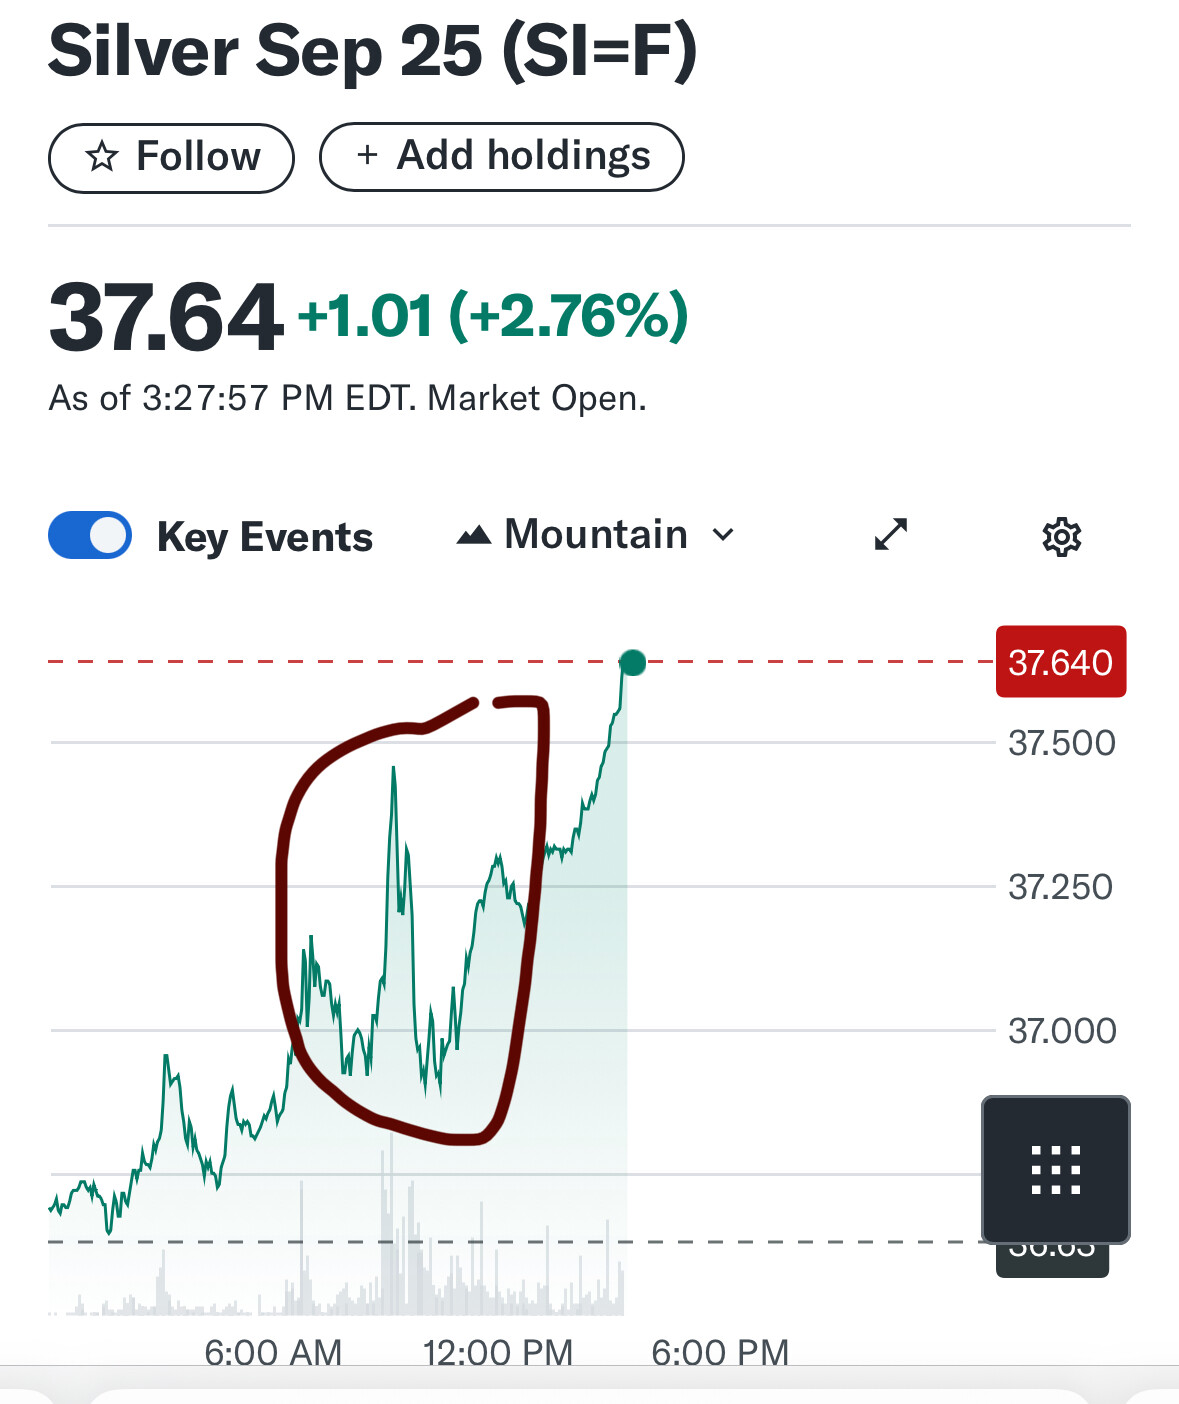1179x1404 pixels.
Task: Click the 37.500 price axis label
Action: [1061, 743]
